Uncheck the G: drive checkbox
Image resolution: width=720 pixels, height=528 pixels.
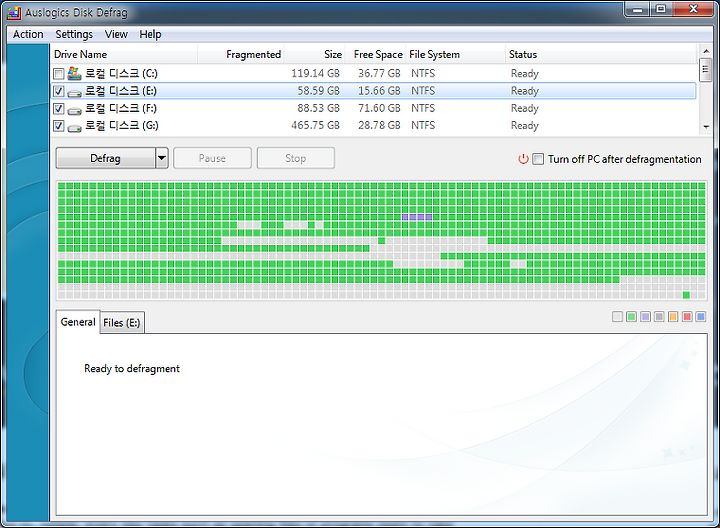[x=58, y=126]
